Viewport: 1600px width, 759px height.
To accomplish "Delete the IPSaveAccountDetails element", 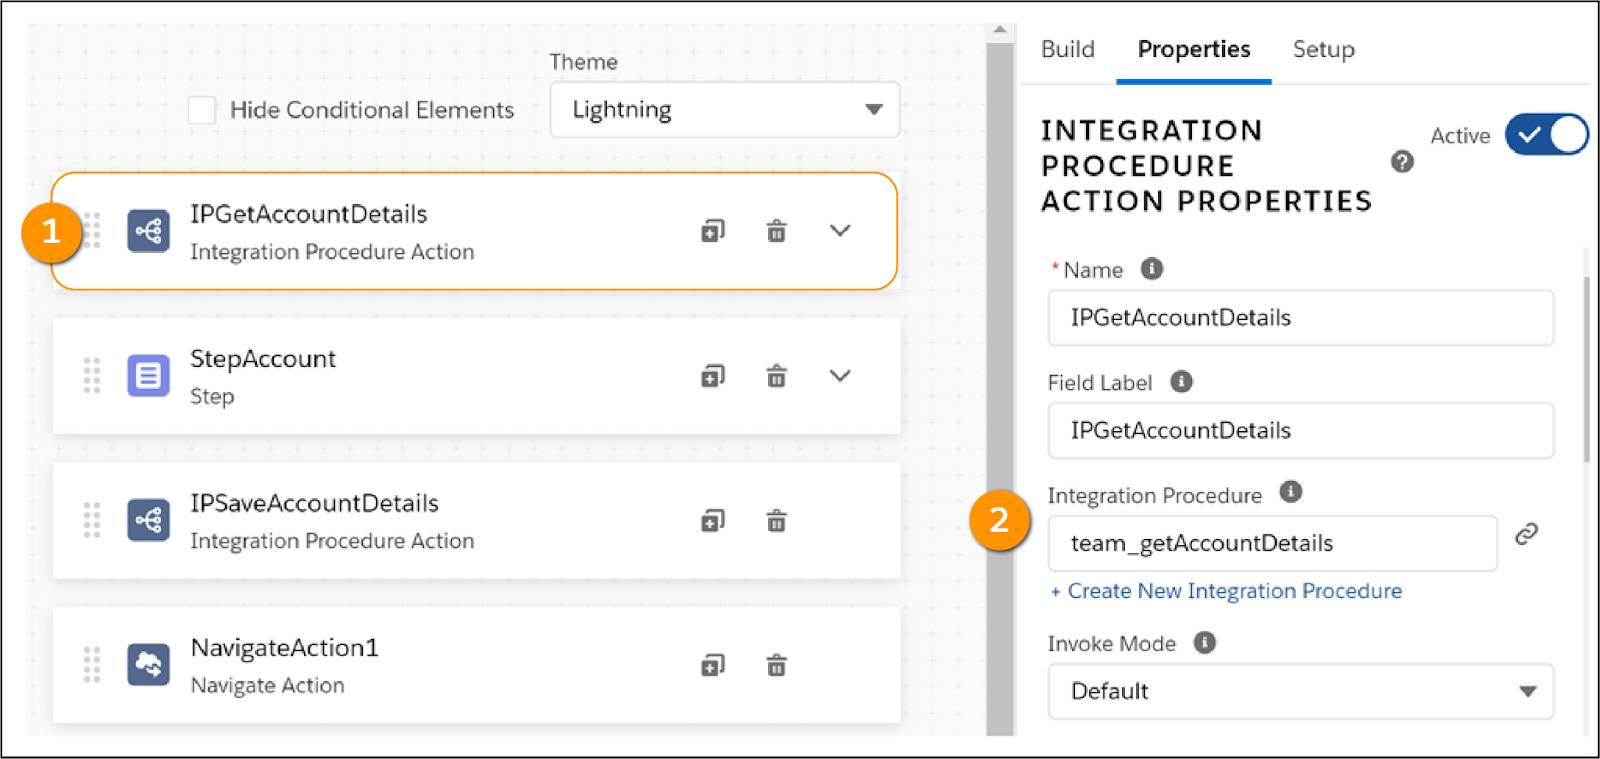I will pyautogui.click(x=776, y=521).
